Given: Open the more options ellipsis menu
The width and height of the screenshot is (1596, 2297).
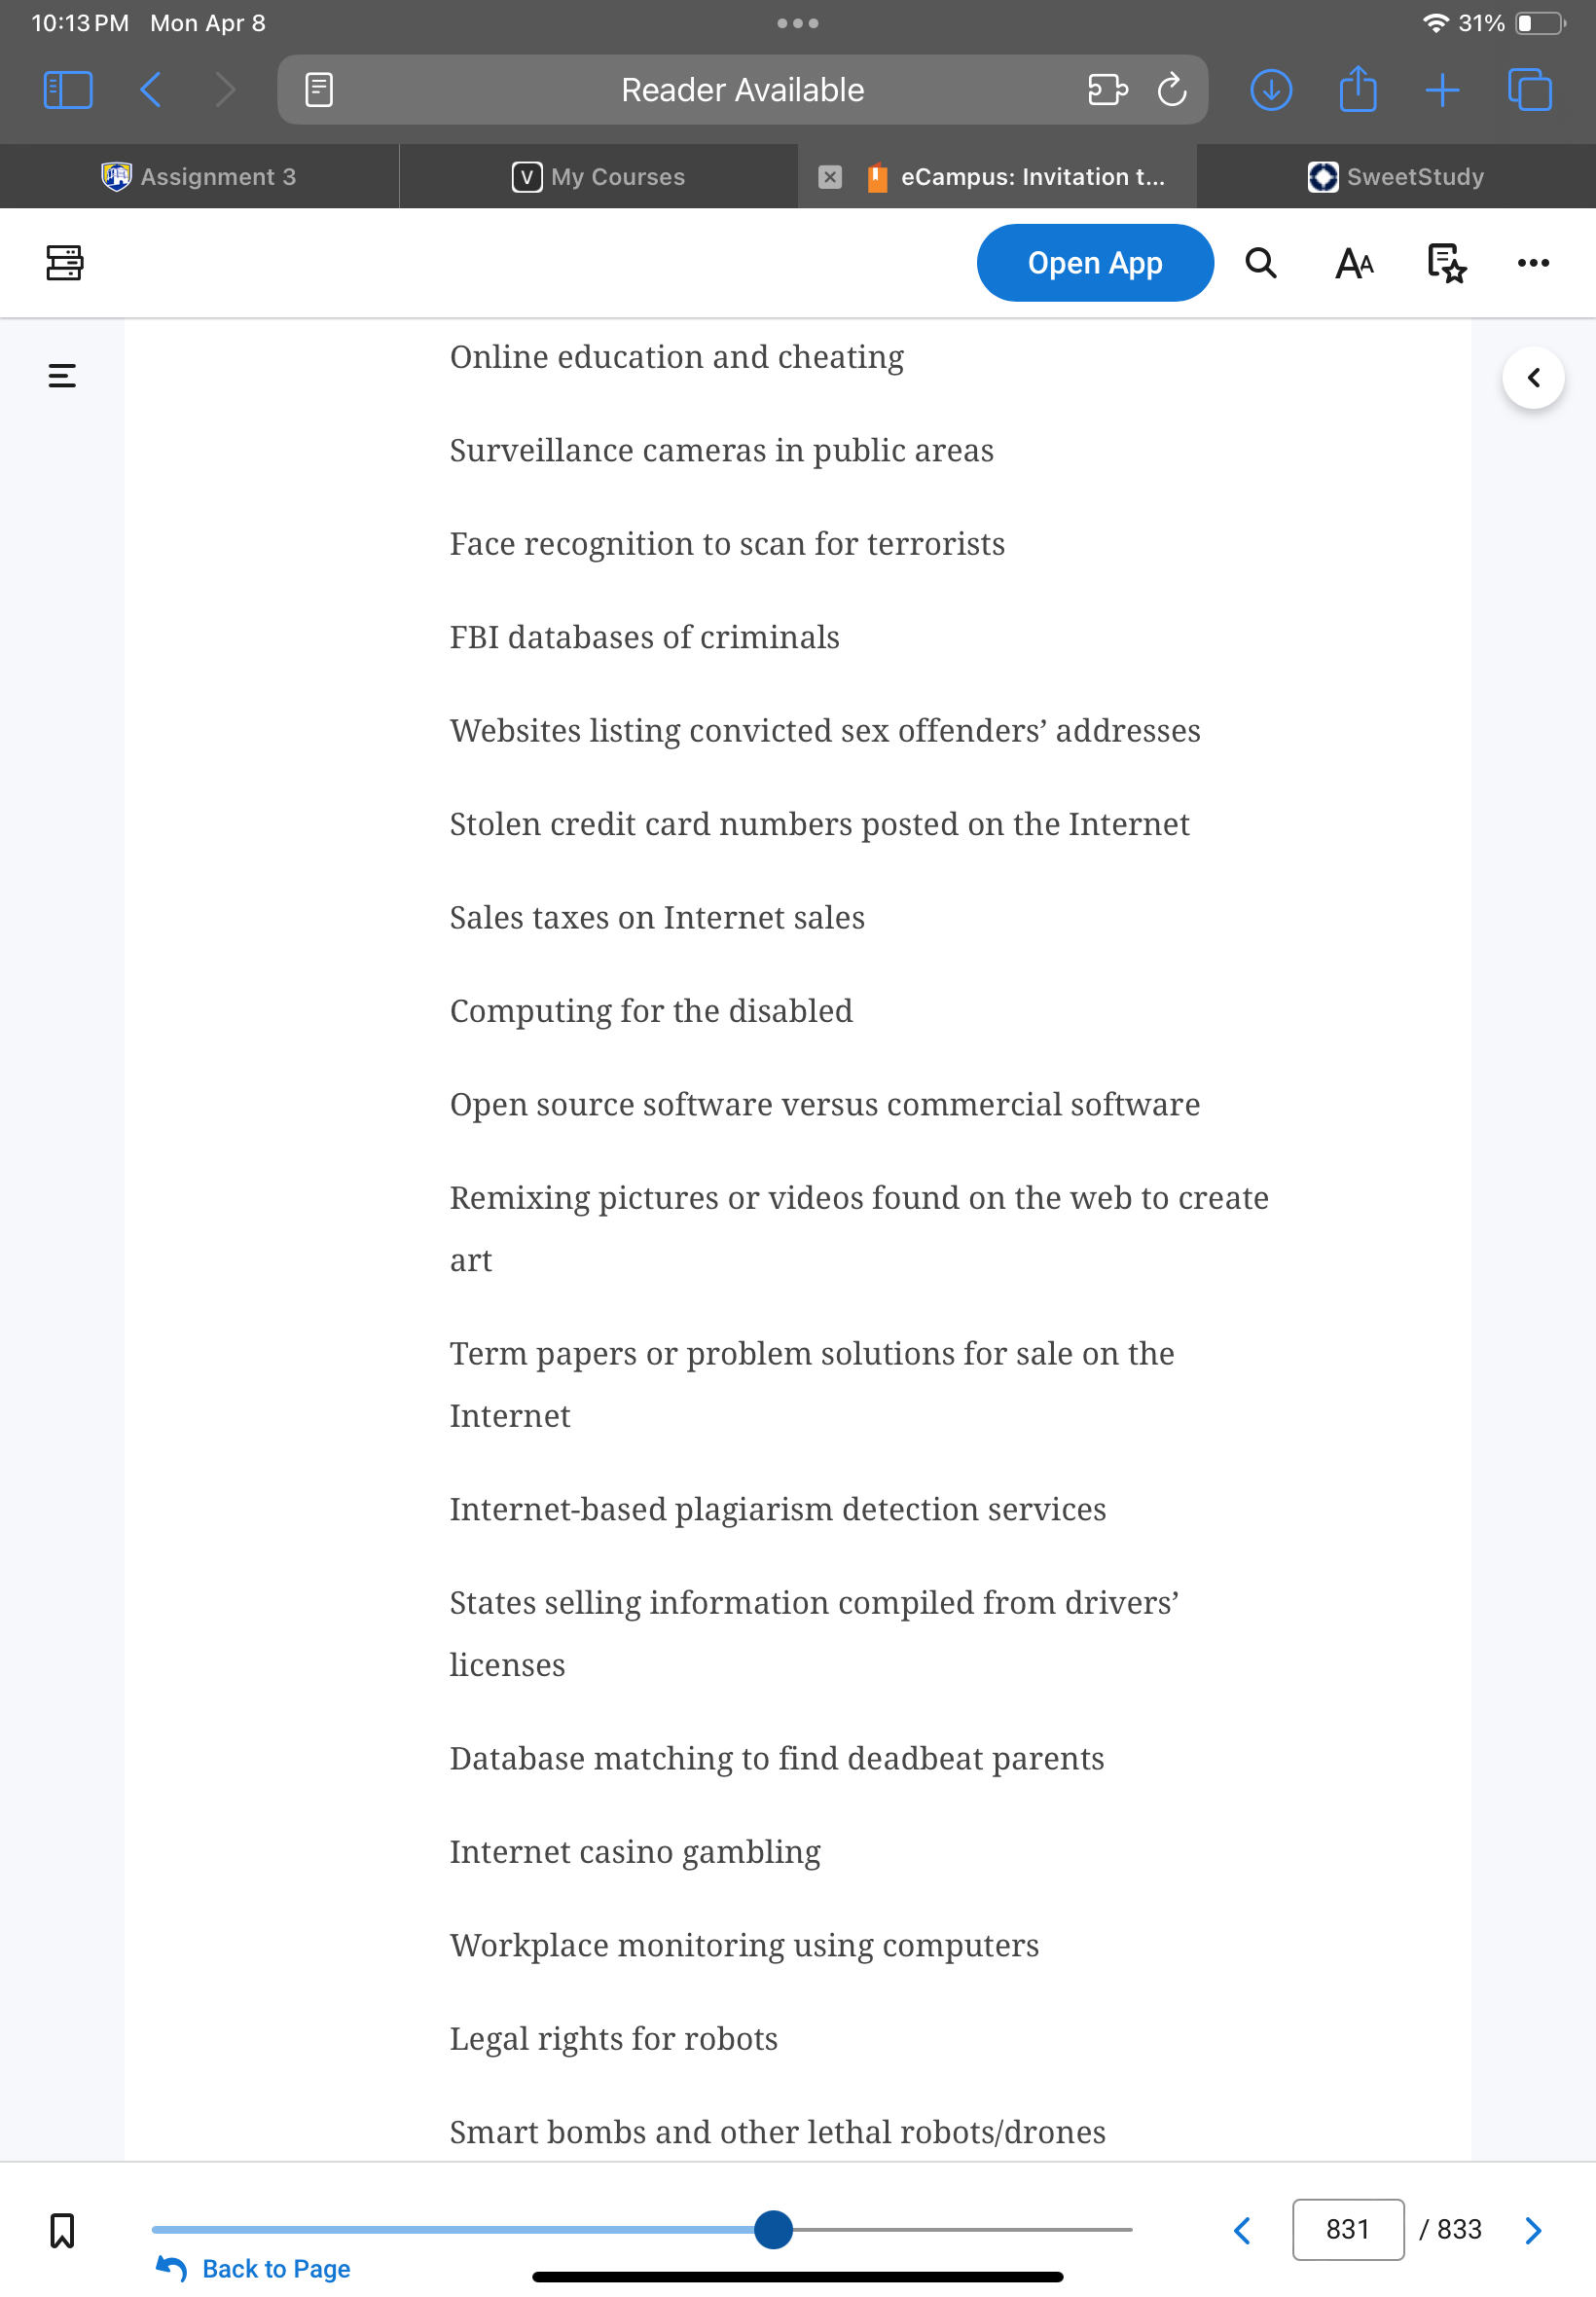Looking at the screenshot, I should pos(1533,263).
